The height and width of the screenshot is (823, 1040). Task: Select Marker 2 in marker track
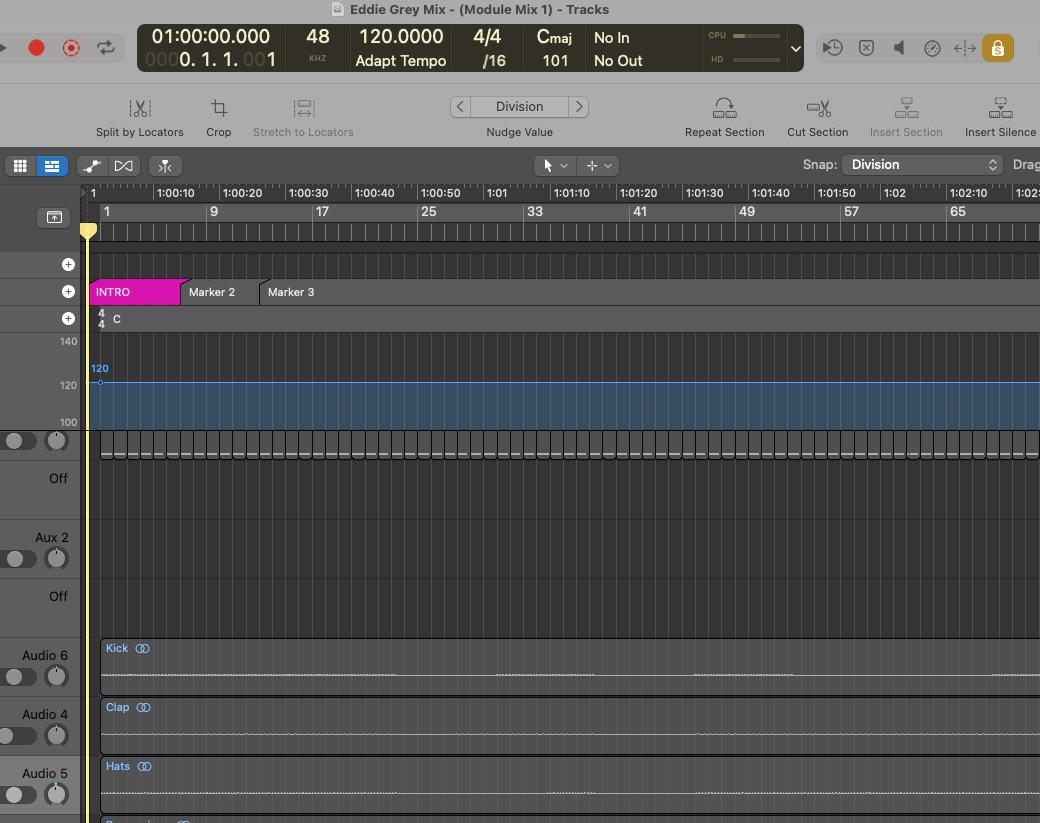(x=219, y=292)
